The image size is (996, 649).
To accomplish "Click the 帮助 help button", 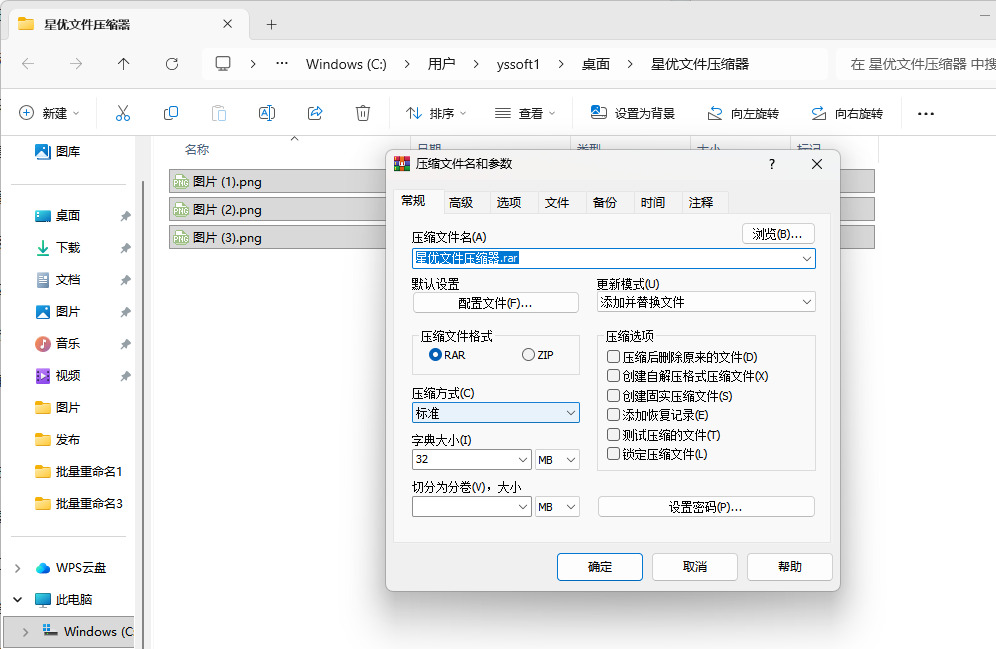I will coord(790,566).
